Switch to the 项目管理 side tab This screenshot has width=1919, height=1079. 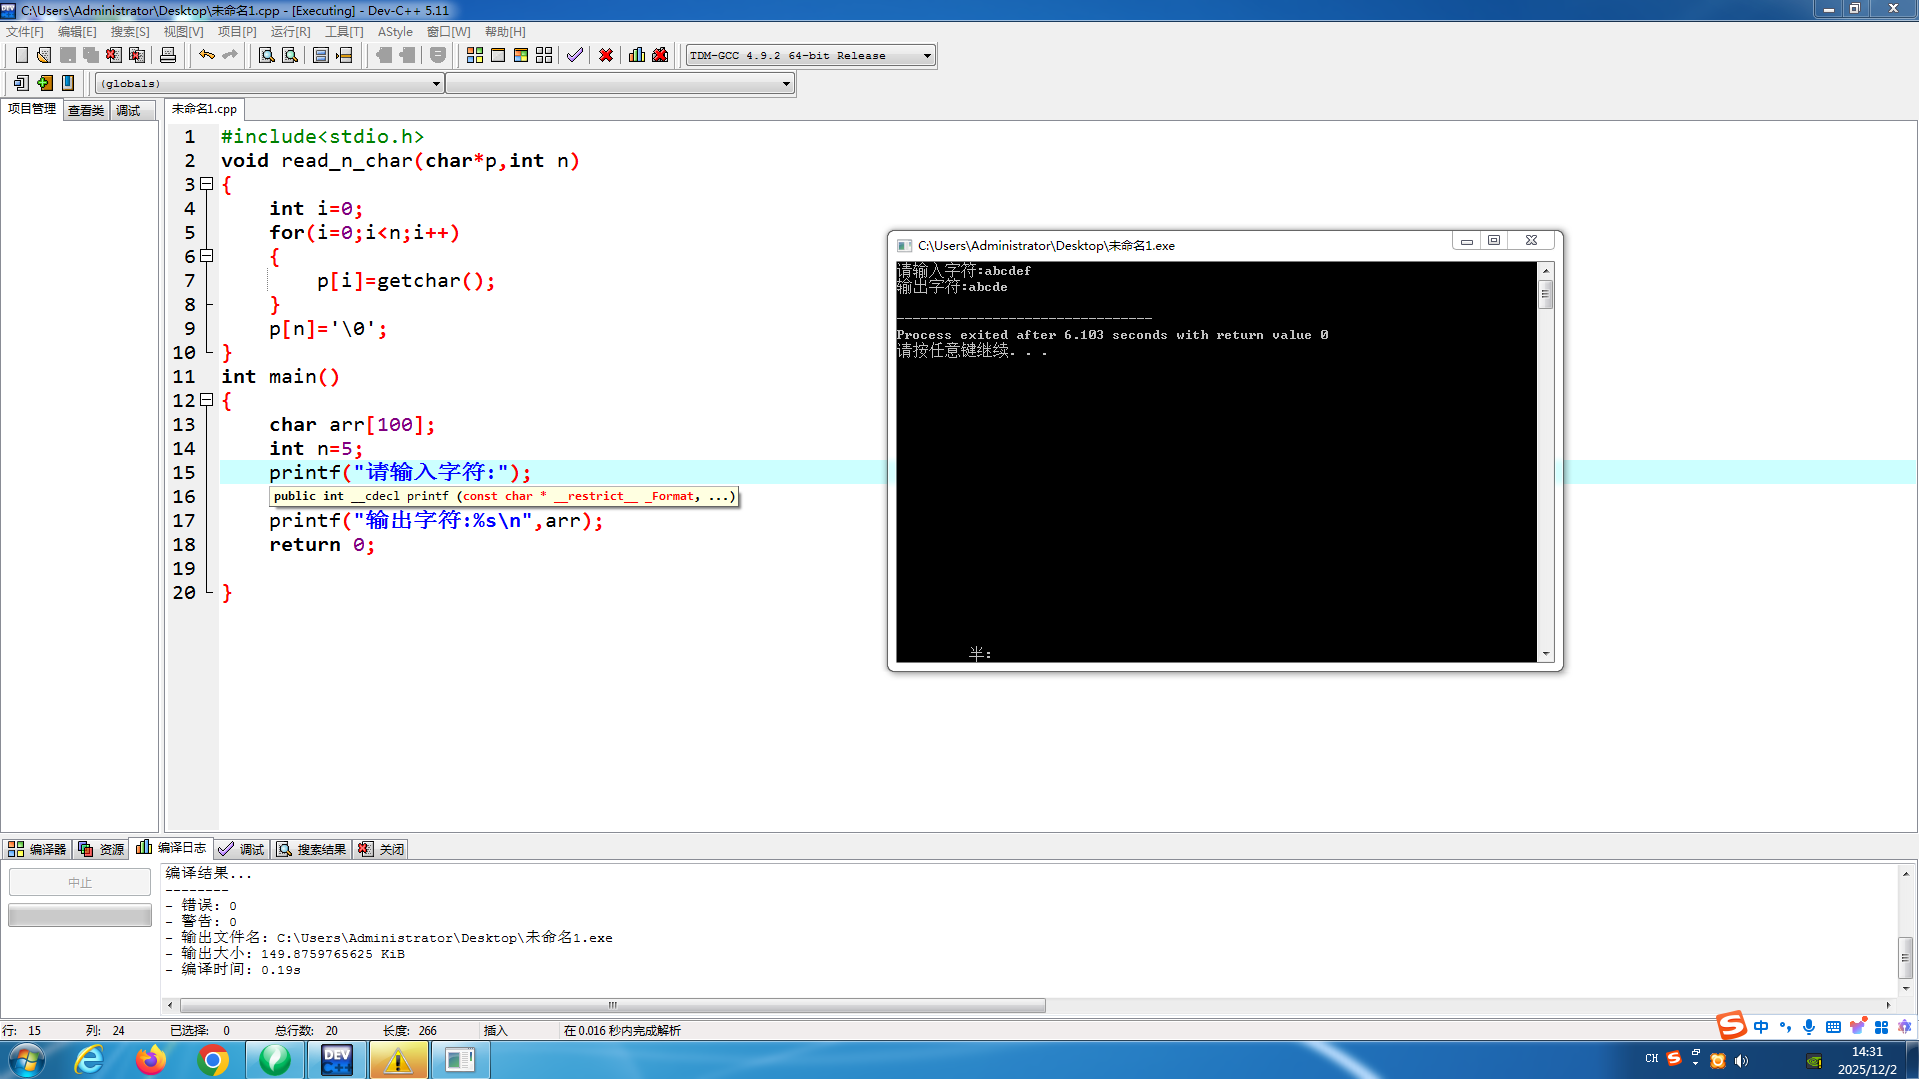click(x=32, y=109)
